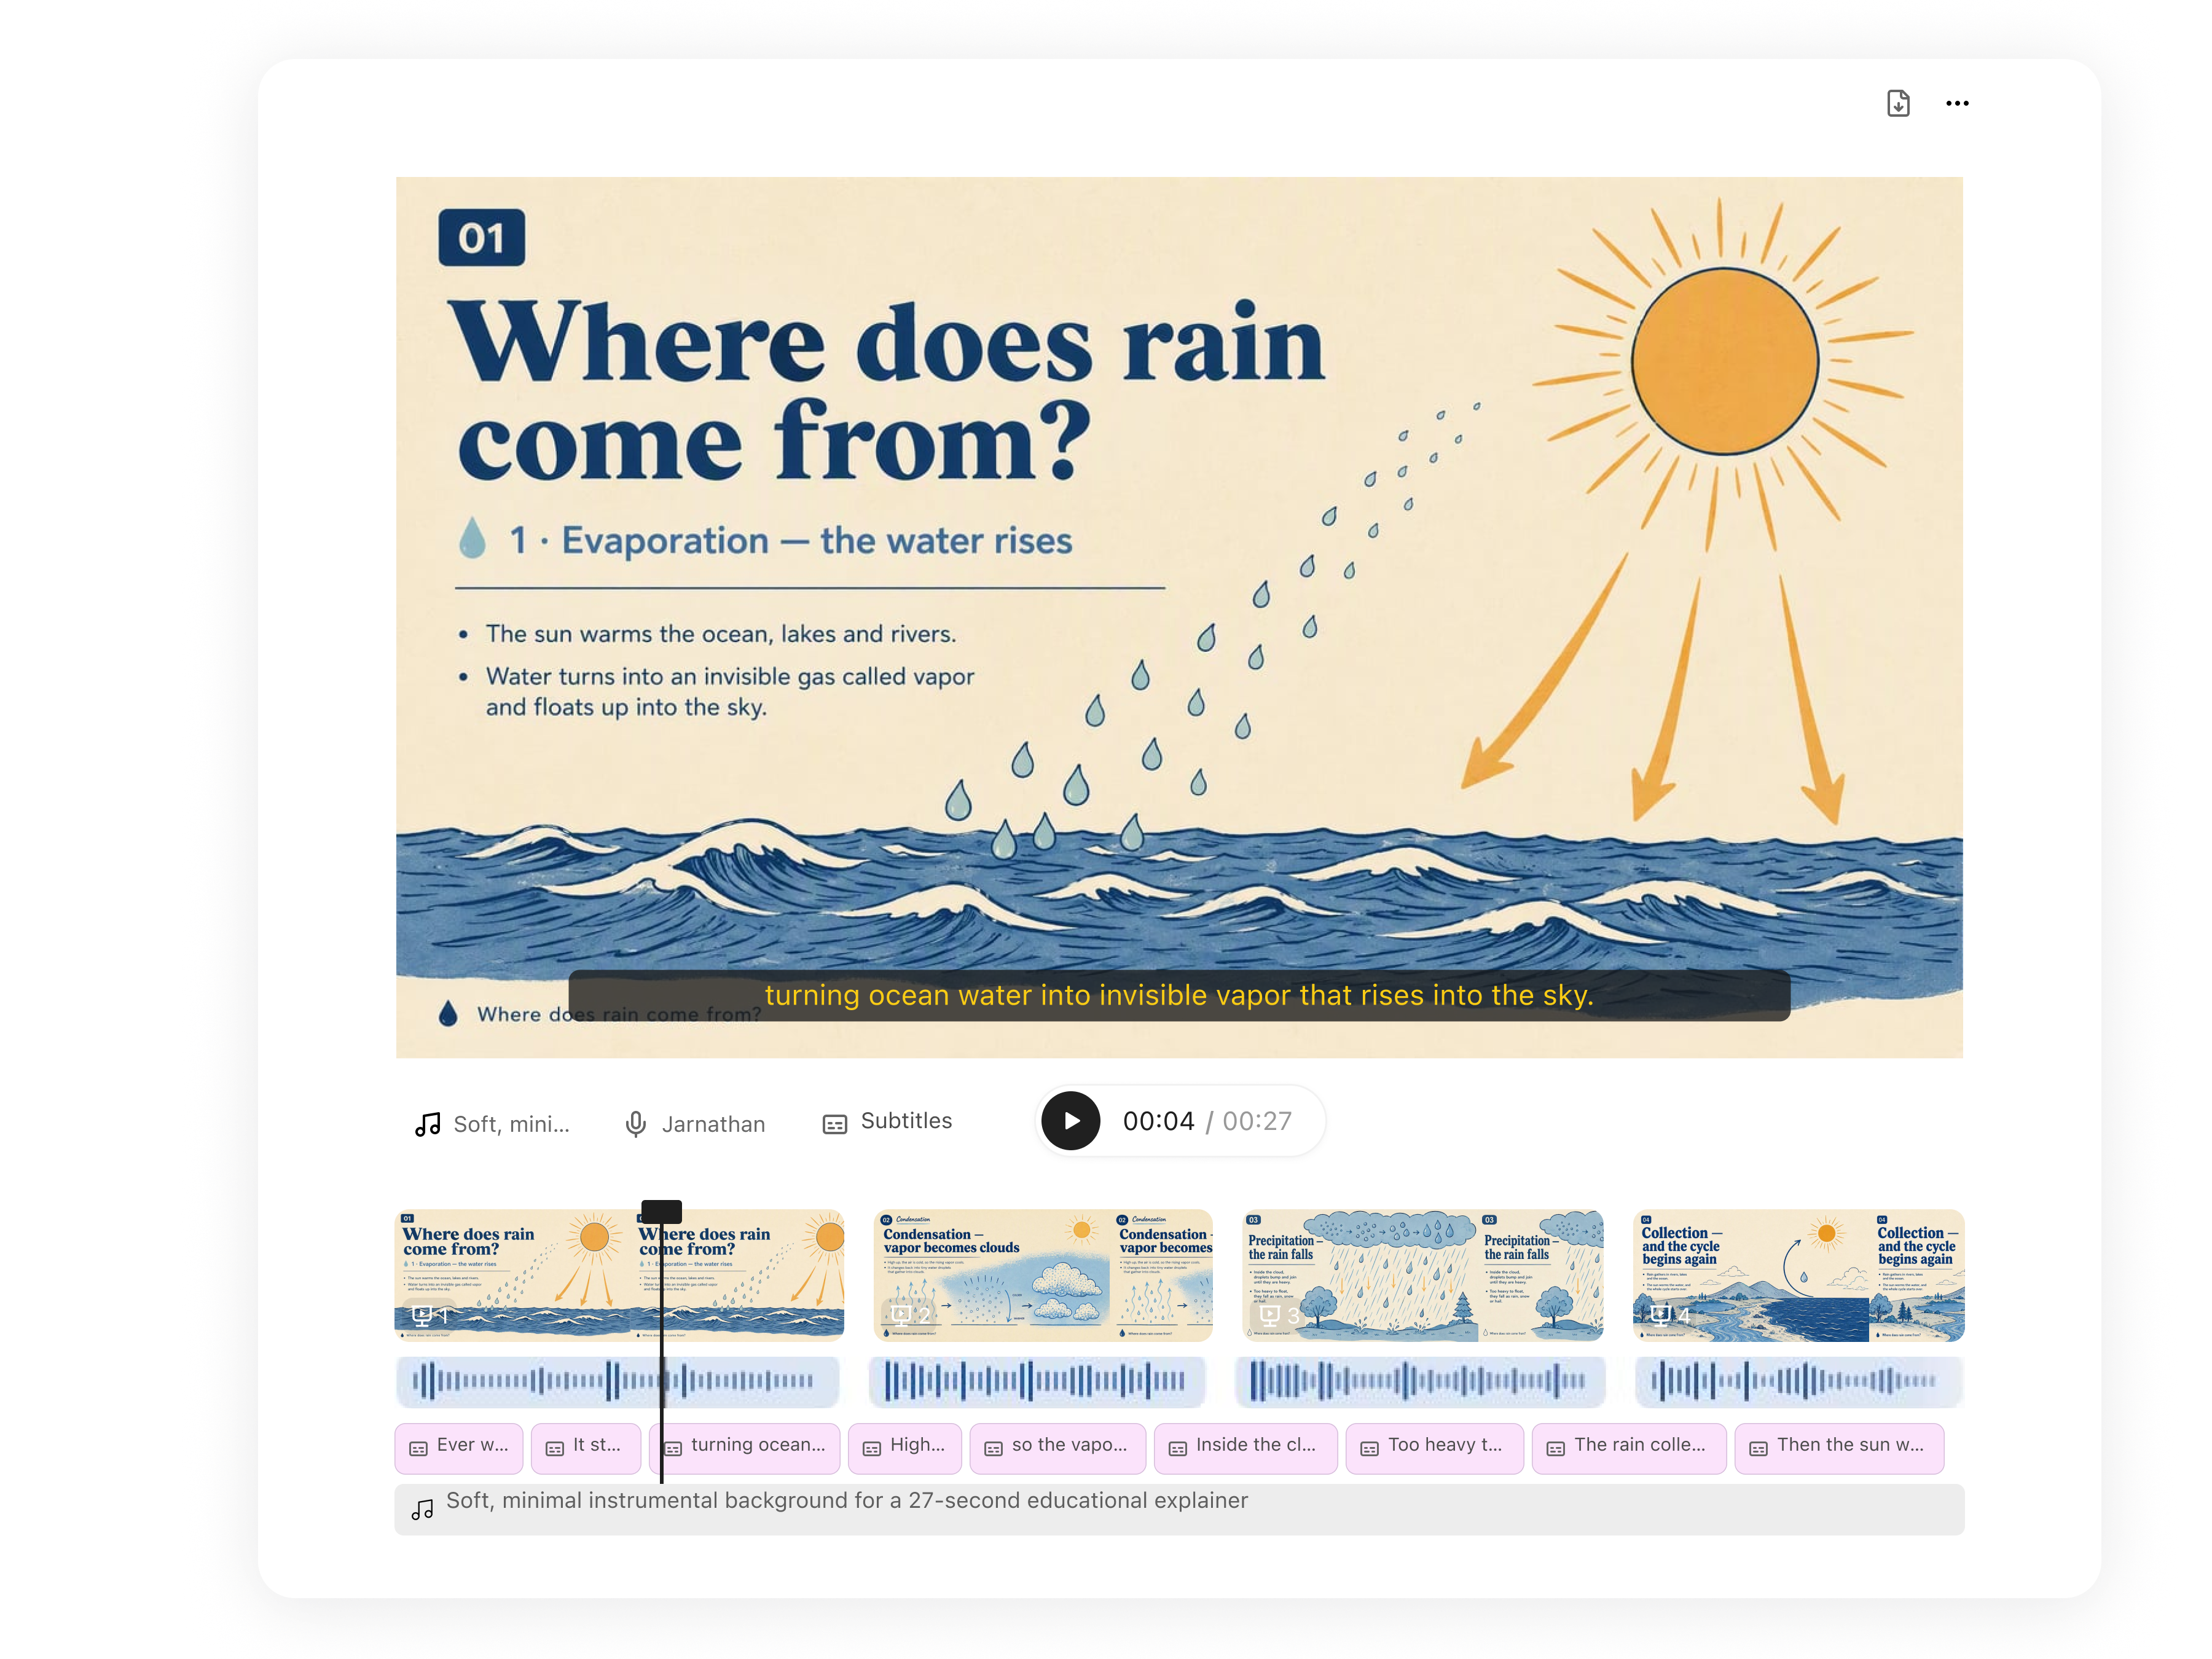The image size is (2212, 1659).
Task: Select the 'Too heavy t...' subtitle chip
Action: 1434,1447
